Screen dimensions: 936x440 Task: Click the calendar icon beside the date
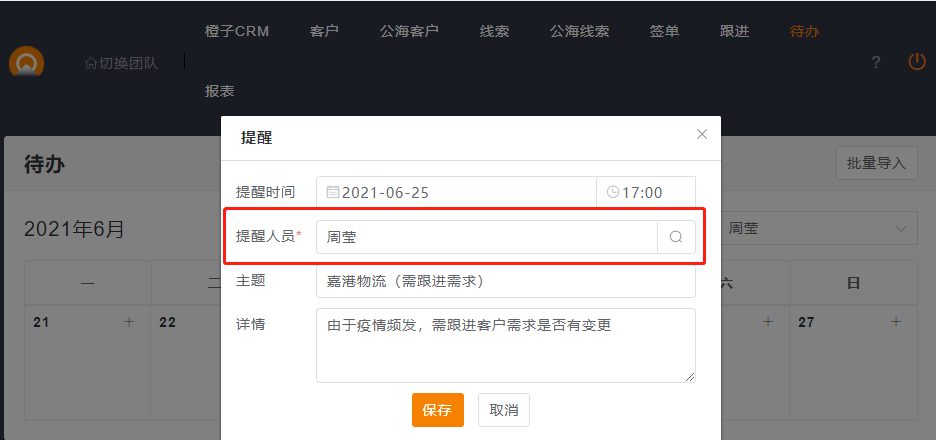pyautogui.click(x=333, y=192)
